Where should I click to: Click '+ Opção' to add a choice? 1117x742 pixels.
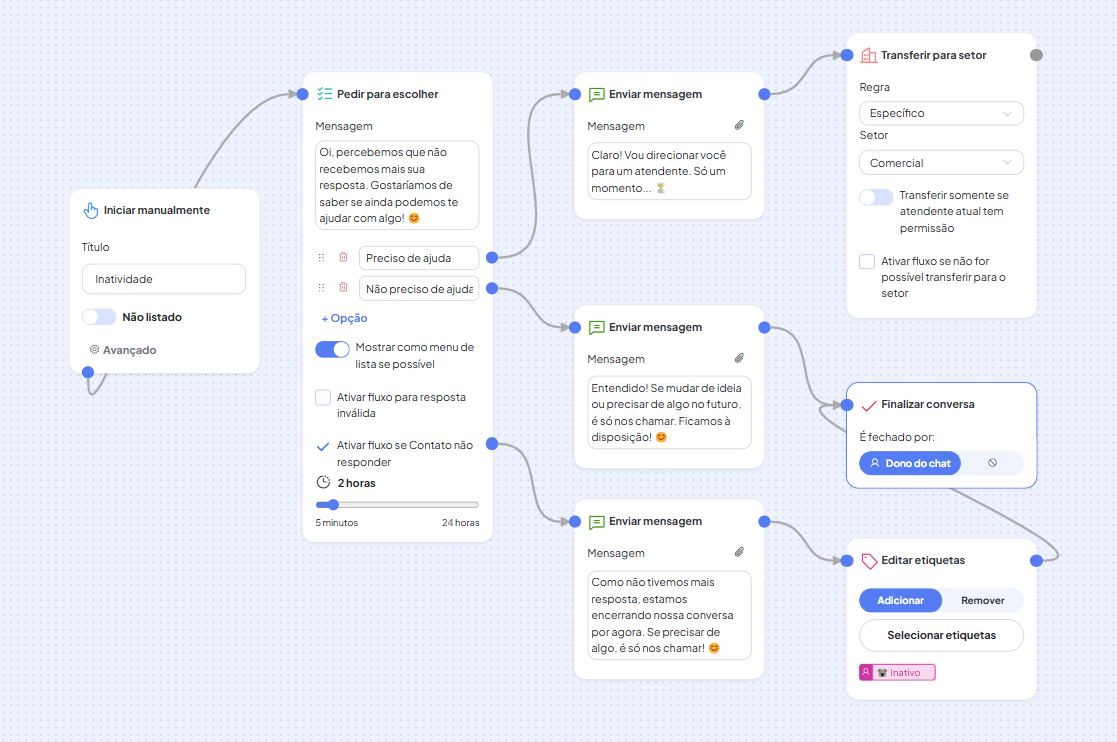(344, 318)
